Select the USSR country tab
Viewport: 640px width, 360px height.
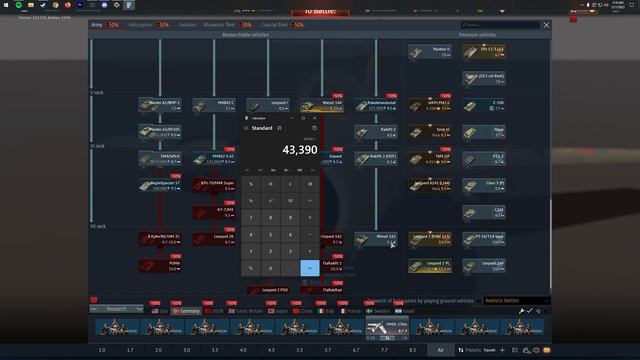(x=214, y=311)
